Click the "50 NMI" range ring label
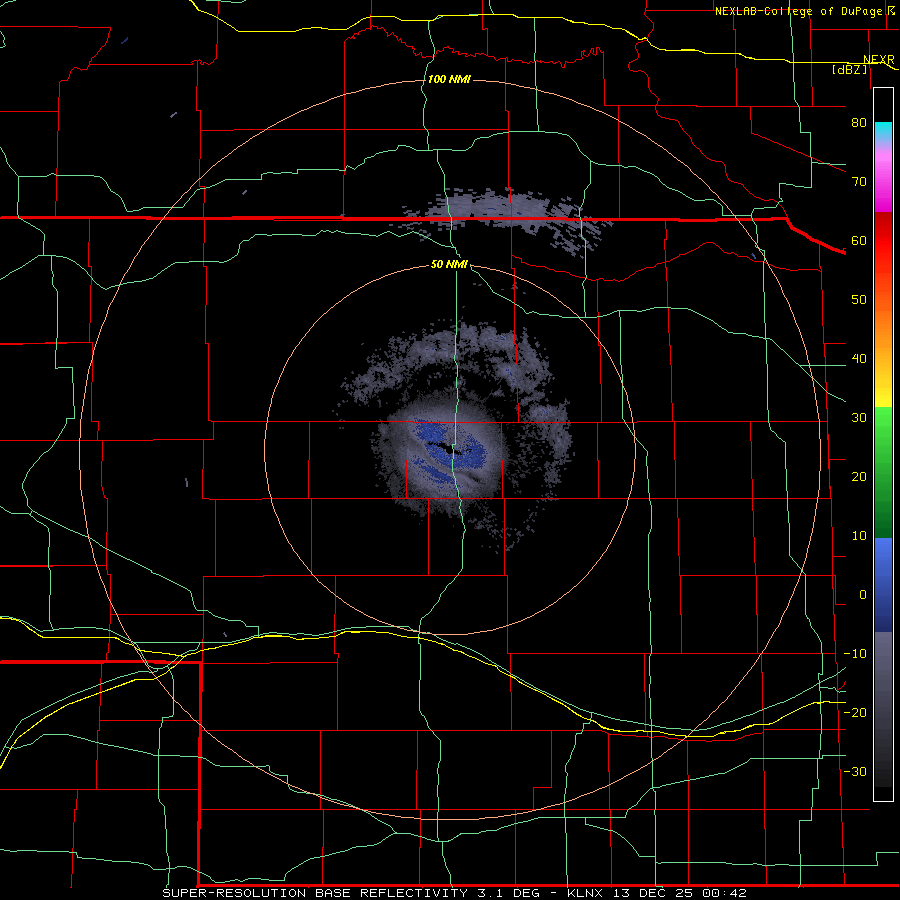The image size is (900, 900). [x=449, y=264]
